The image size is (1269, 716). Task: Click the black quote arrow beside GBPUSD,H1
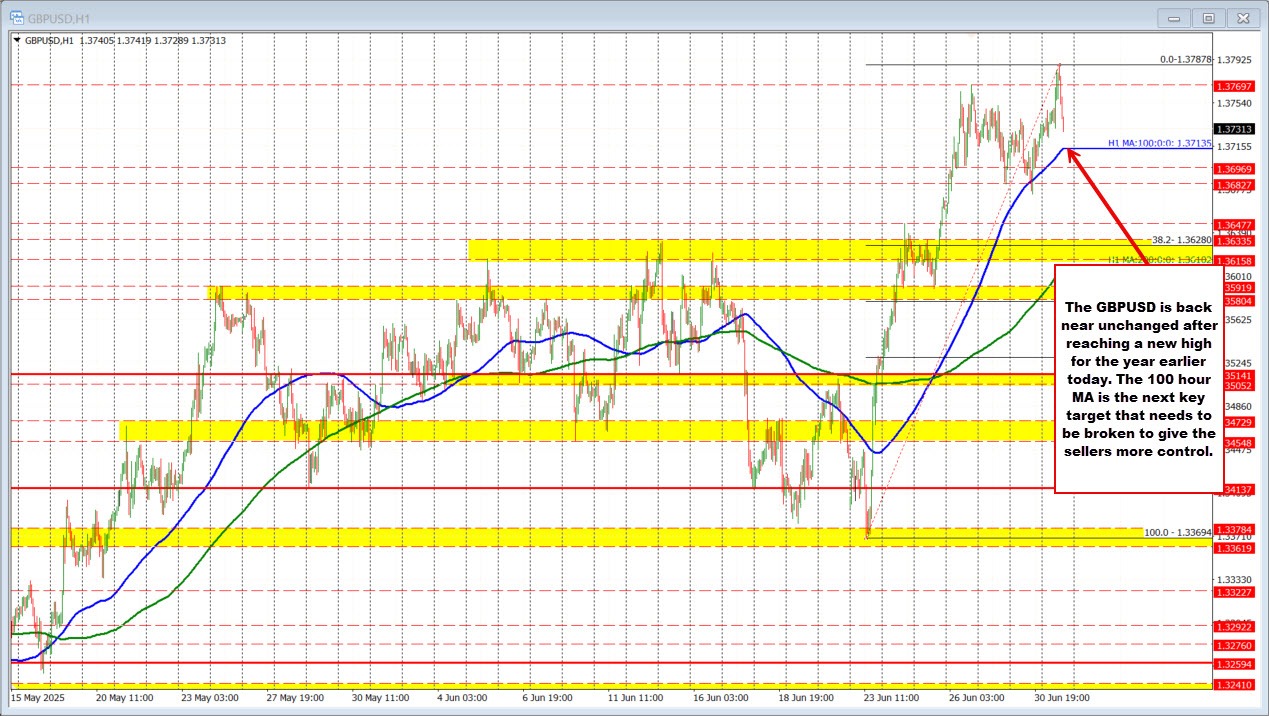[18, 40]
